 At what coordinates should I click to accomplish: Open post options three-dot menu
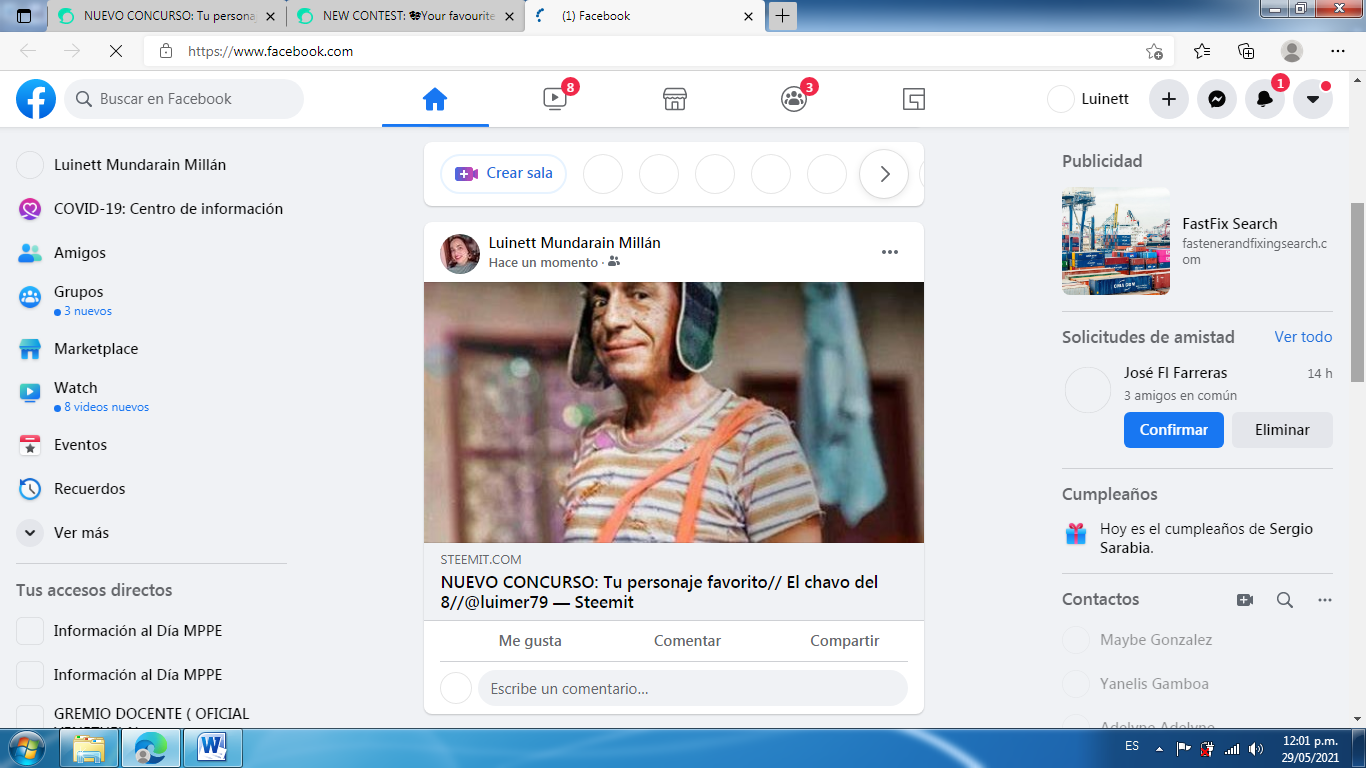tap(890, 252)
